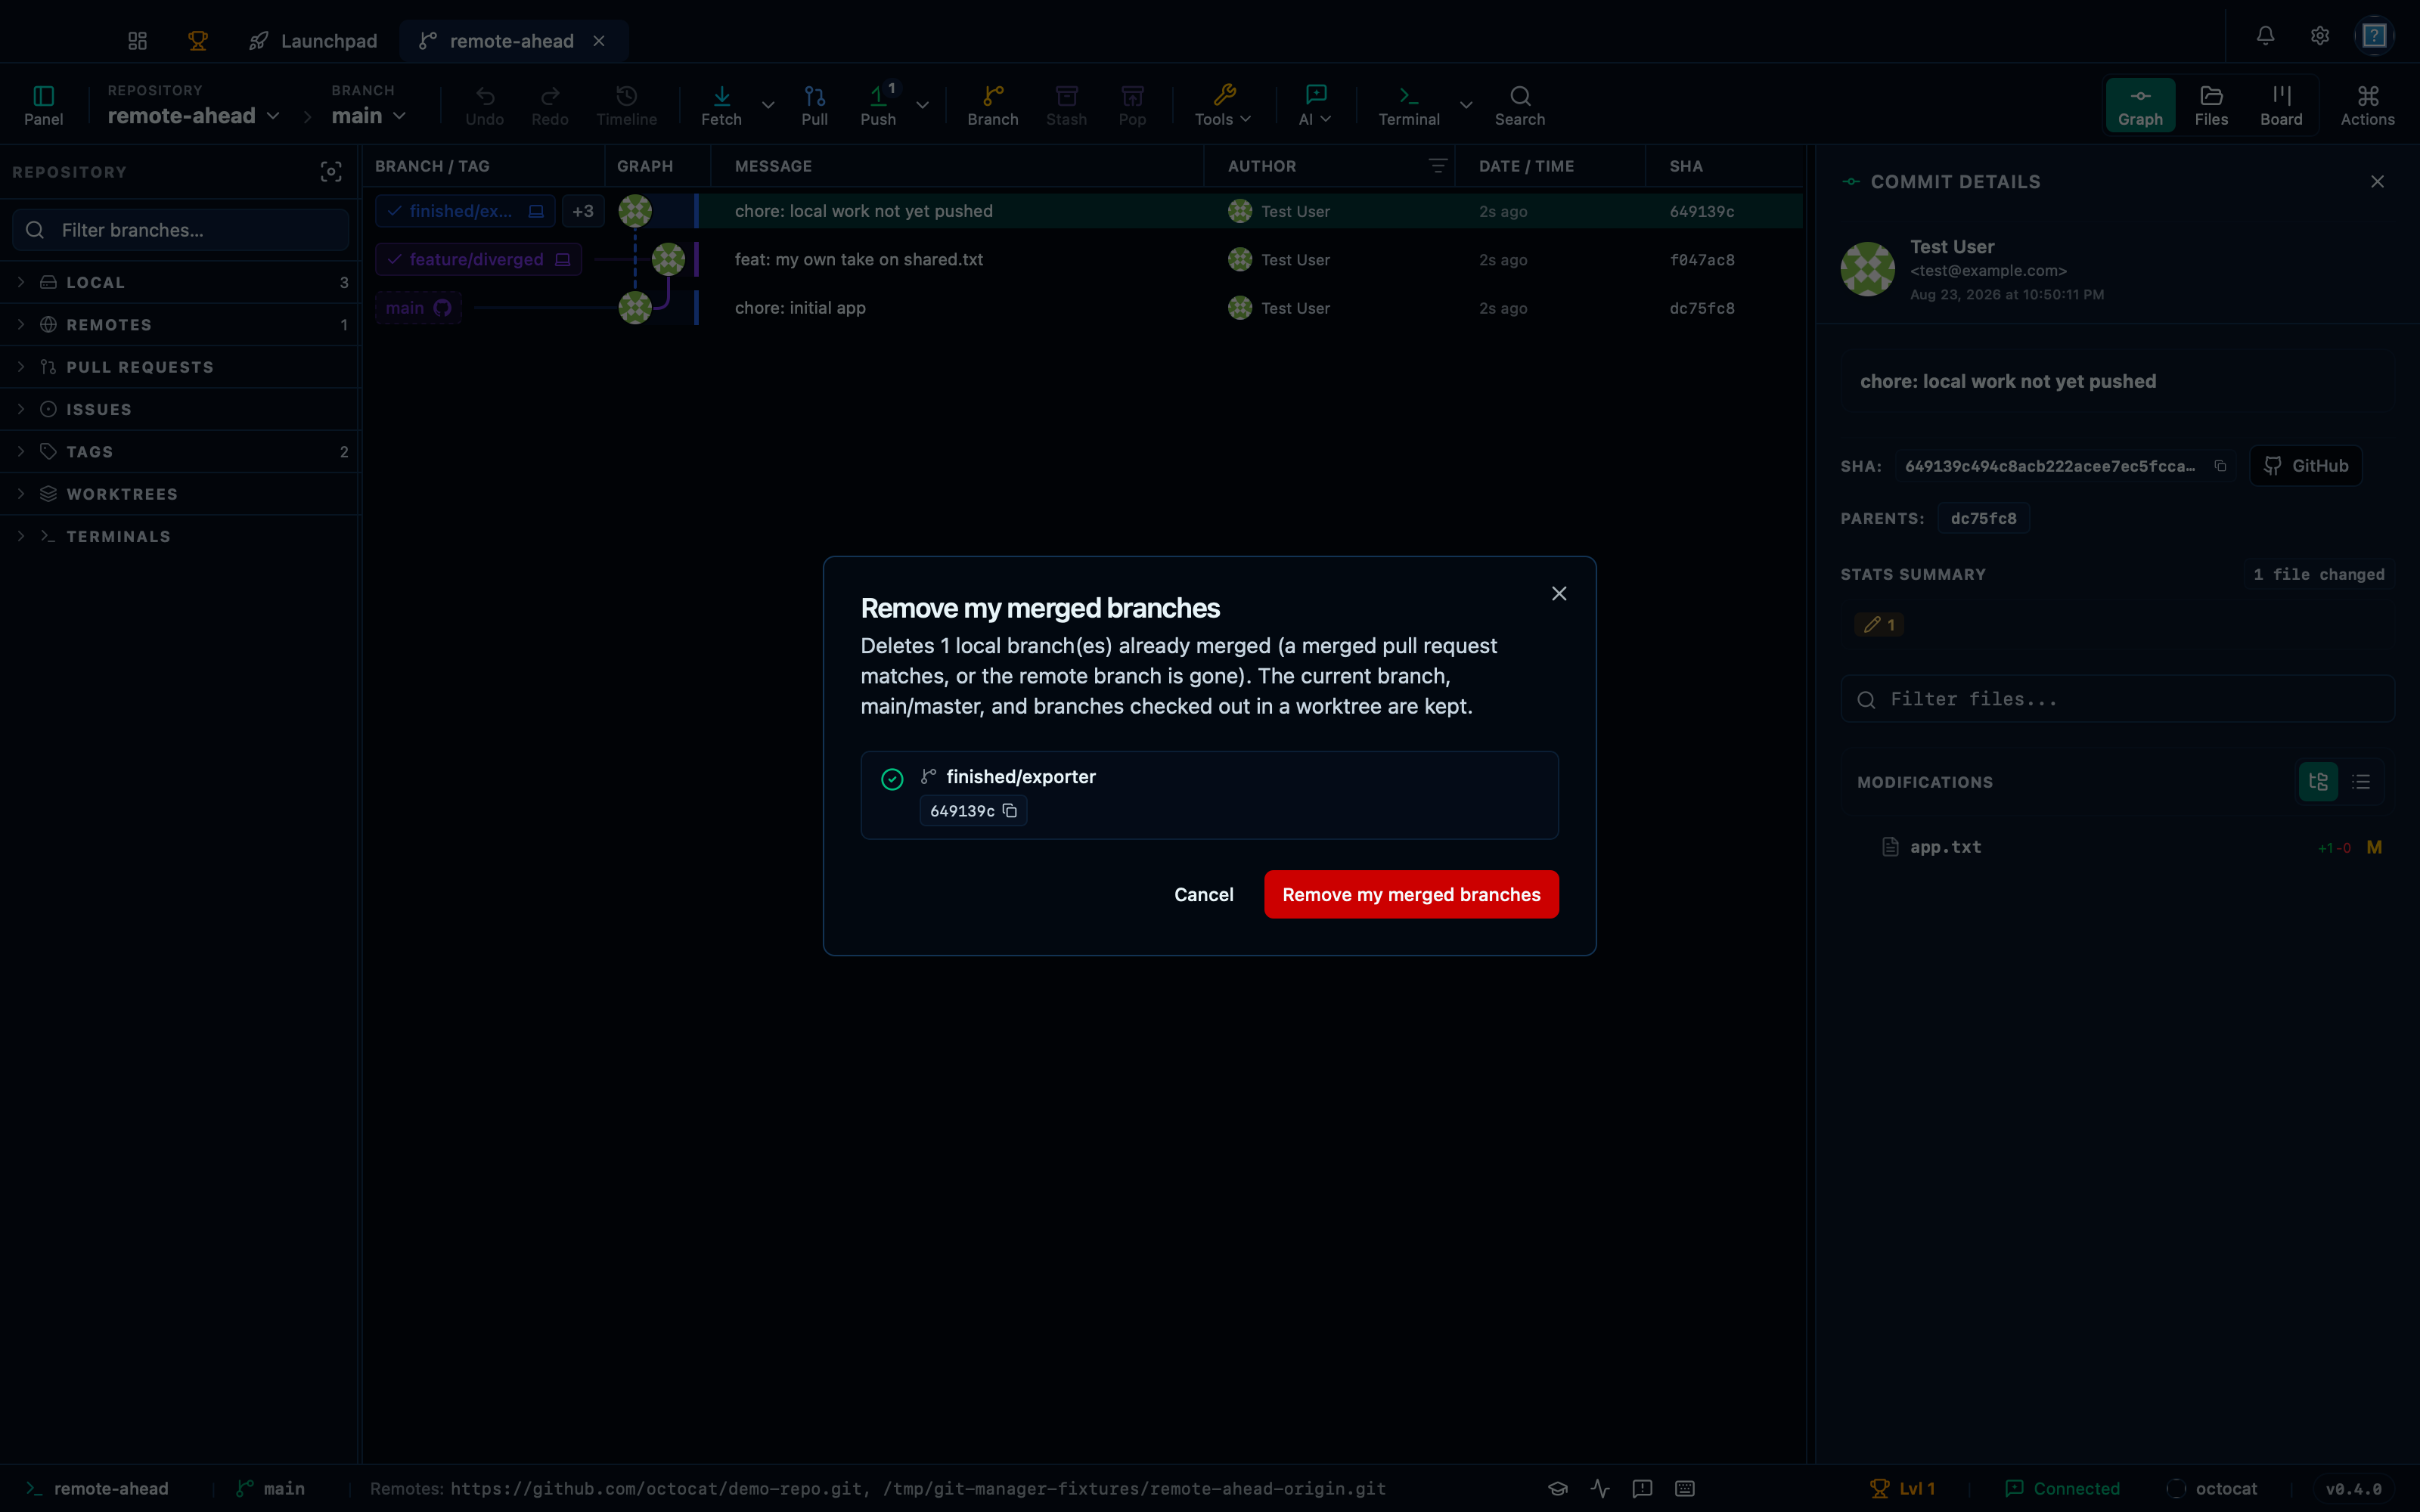Click the author filter icon
This screenshot has height=1512, width=2420.
tap(1438, 166)
